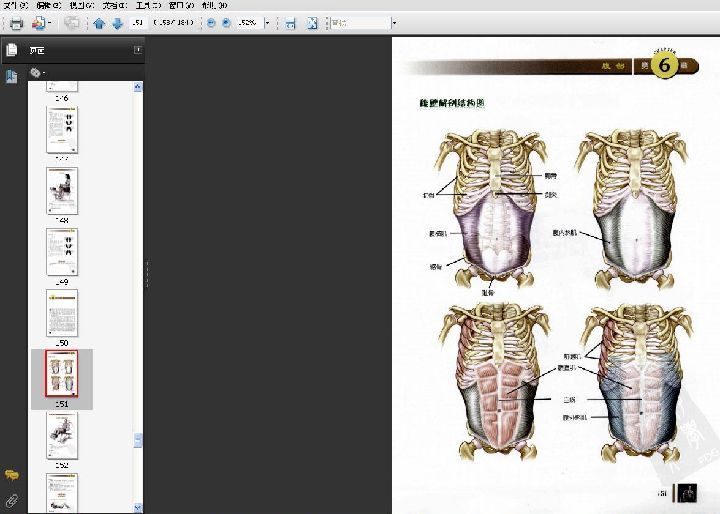Viewport: 720px width, 514px height.
Task: Open the 窗口 (Window) menu
Action: coord(181,5)
